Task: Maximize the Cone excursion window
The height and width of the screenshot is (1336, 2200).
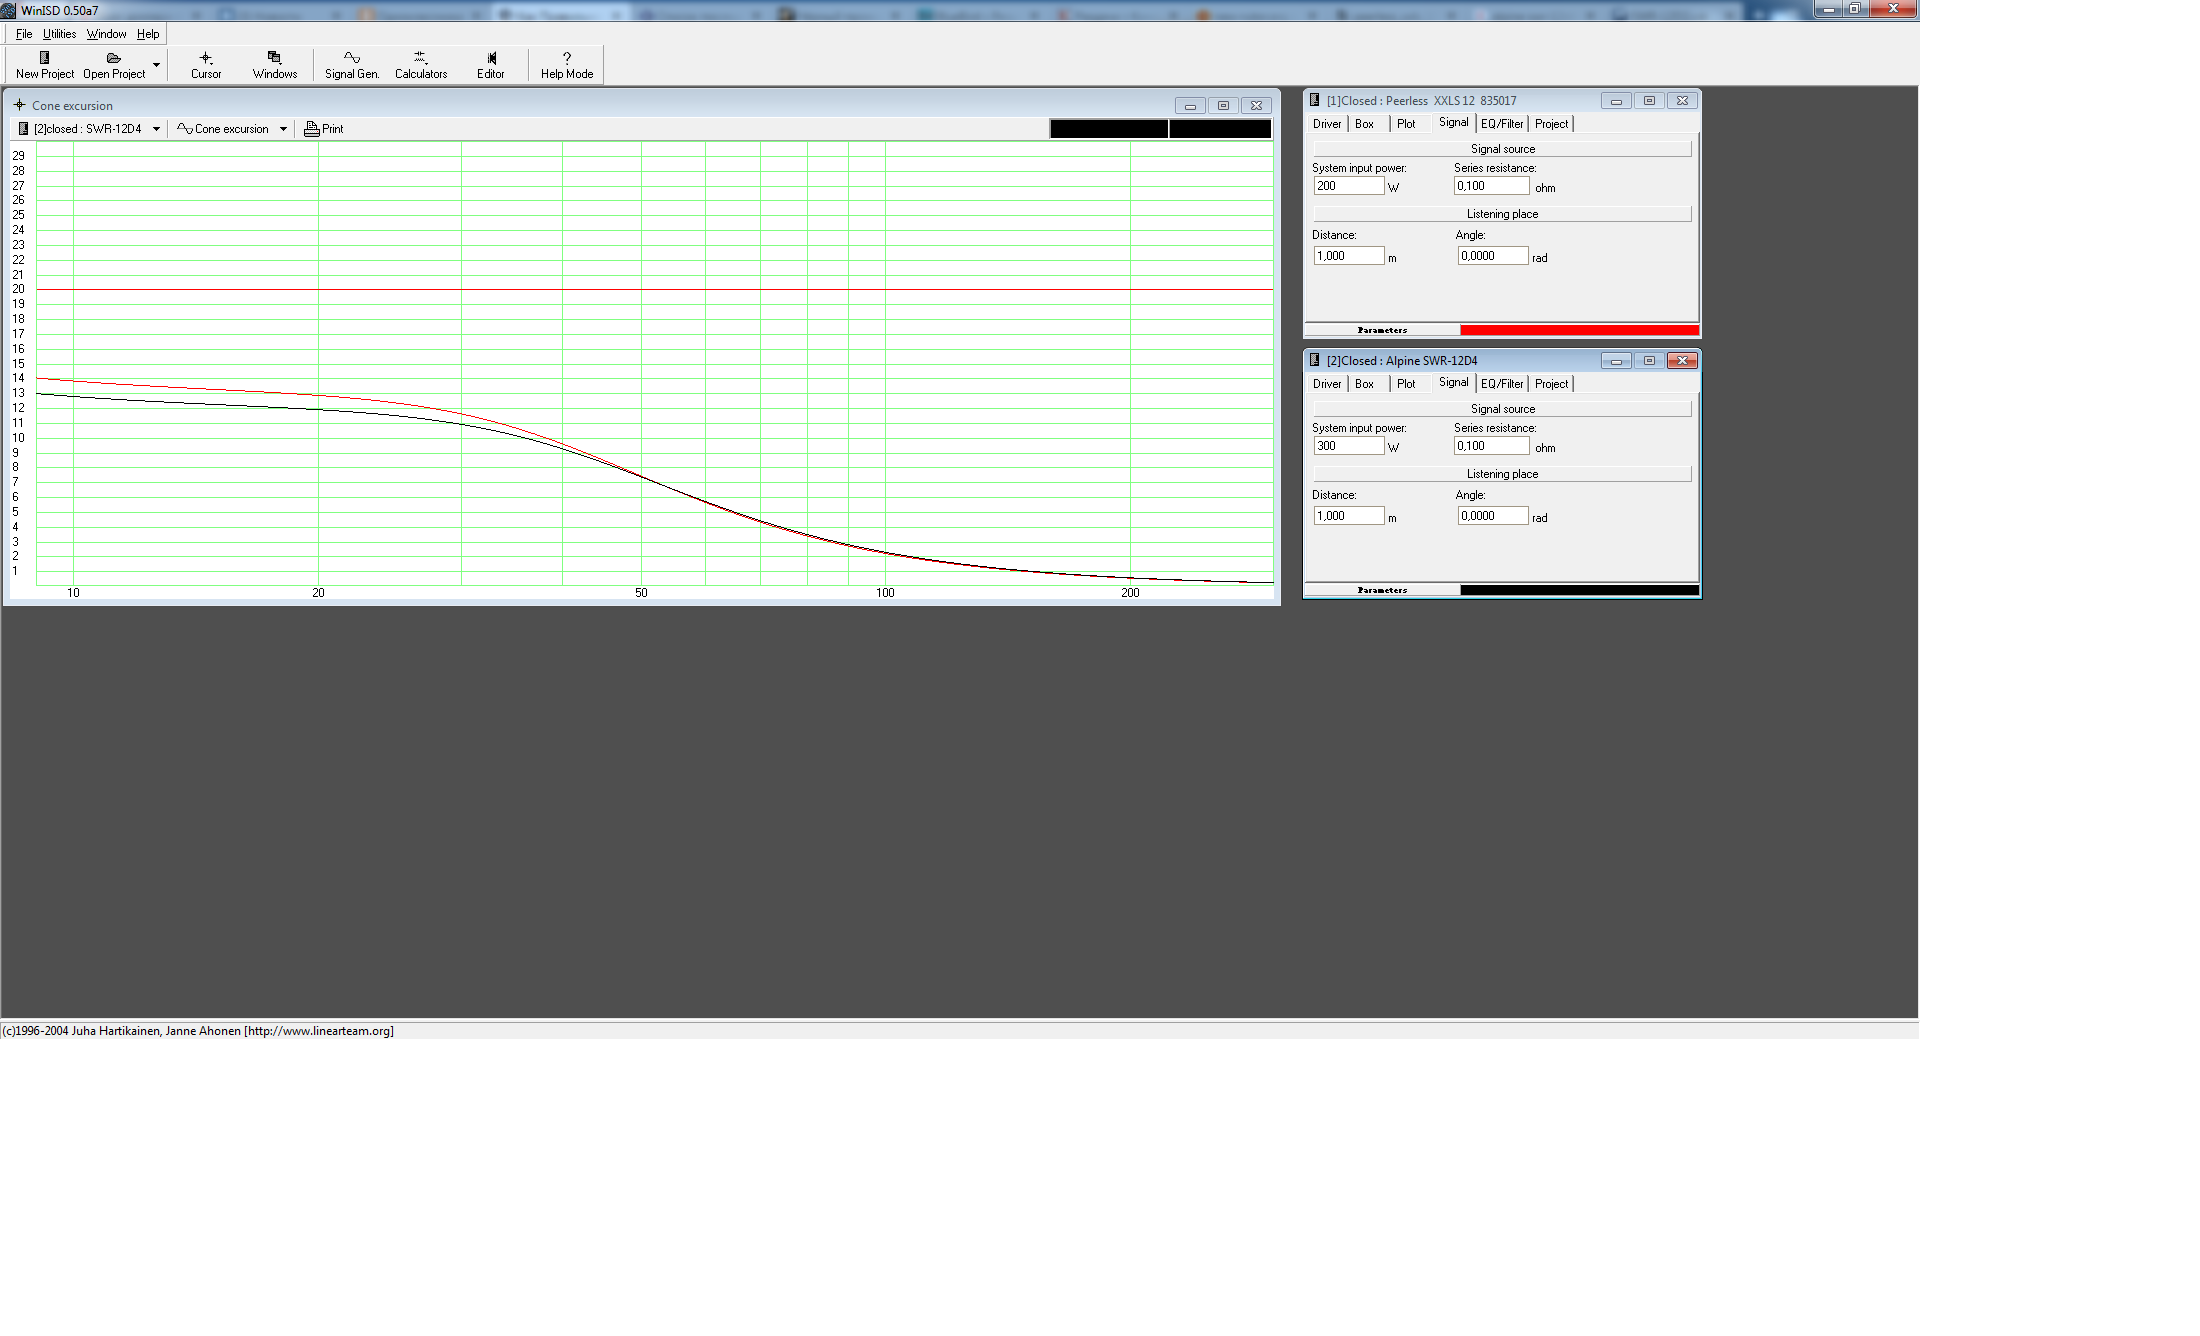Action: (x=1223, y=105)
